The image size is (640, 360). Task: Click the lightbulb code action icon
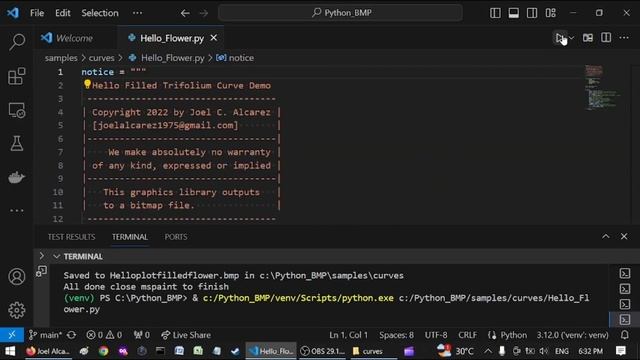pos(87,84)
